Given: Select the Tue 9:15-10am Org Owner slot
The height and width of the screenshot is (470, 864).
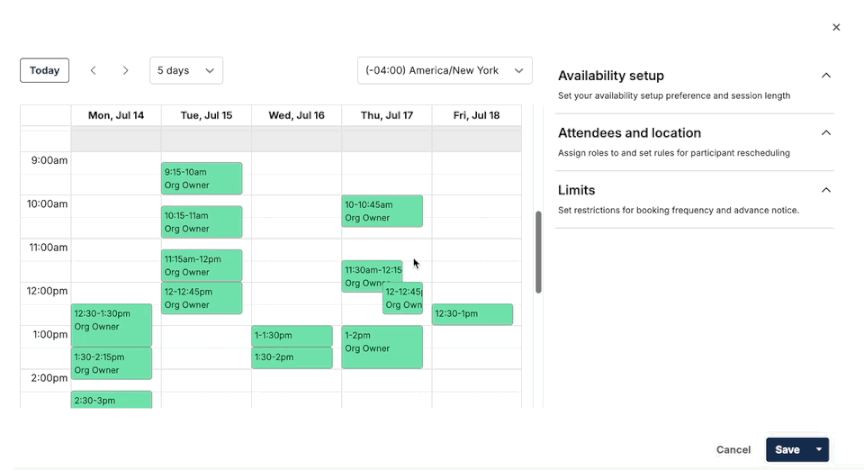Looking at the screenshot, I should (202, 179).
